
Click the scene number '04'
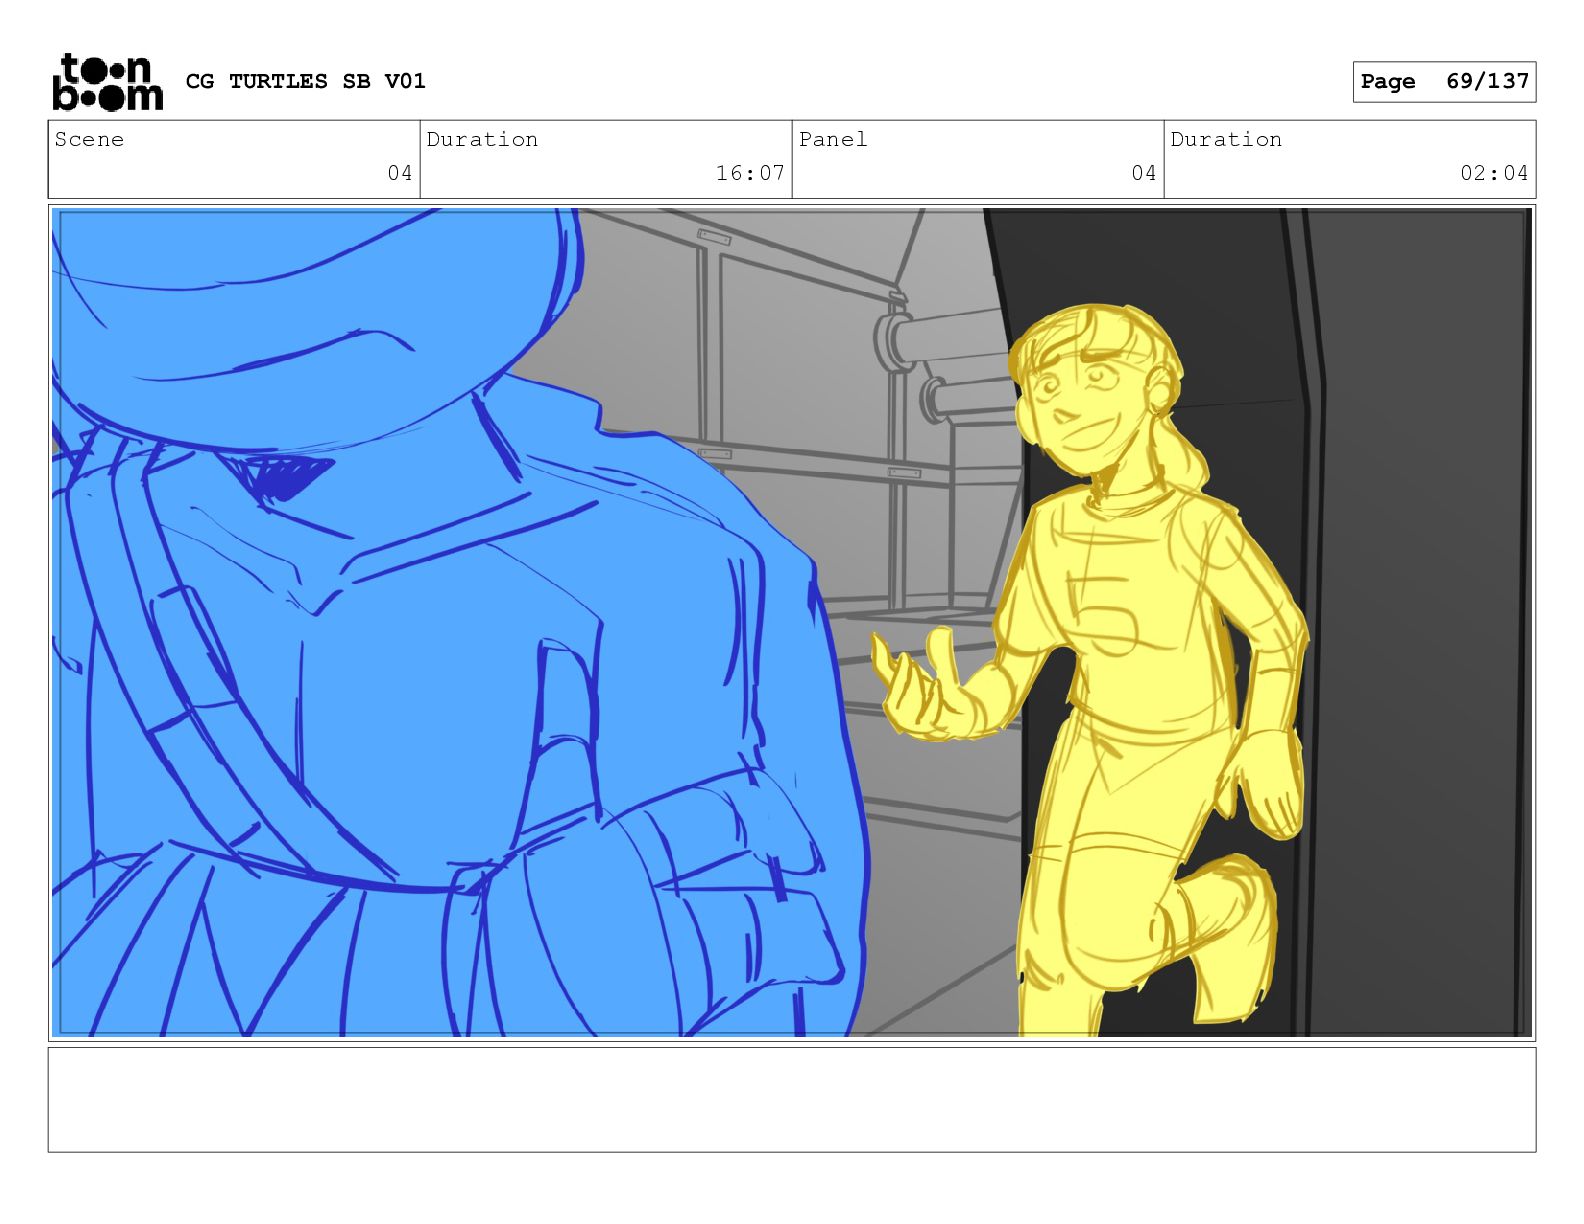pyautogui.click(x=400, y=173)
